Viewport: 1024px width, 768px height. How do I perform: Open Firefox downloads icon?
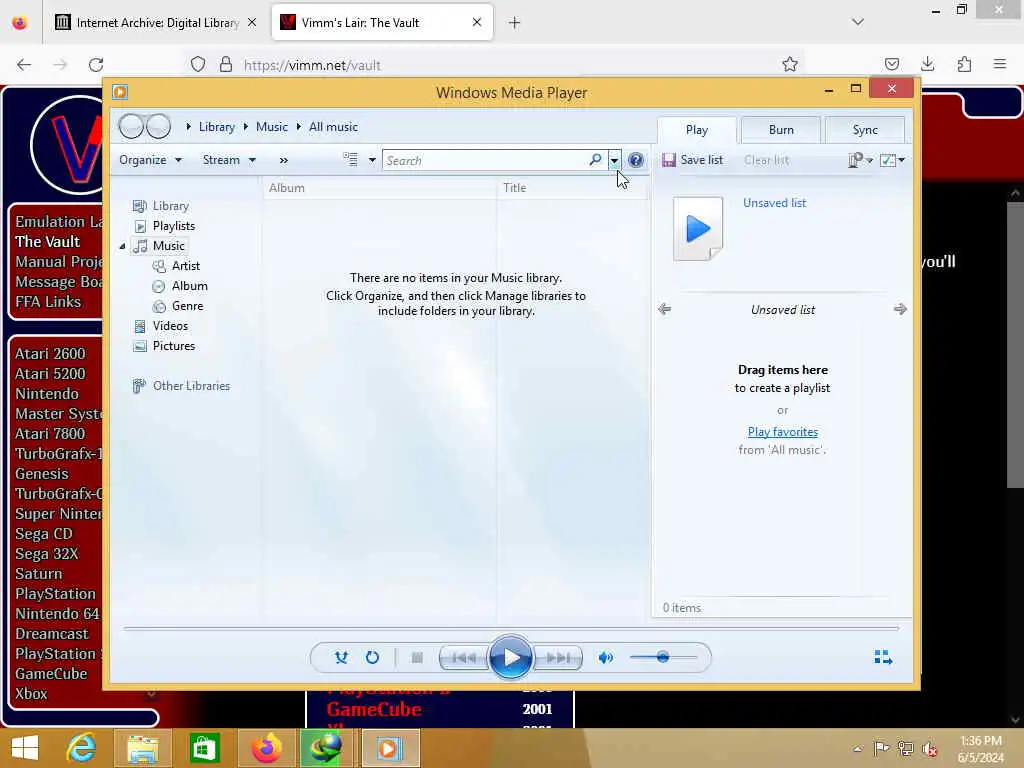[x=927, y=64]
